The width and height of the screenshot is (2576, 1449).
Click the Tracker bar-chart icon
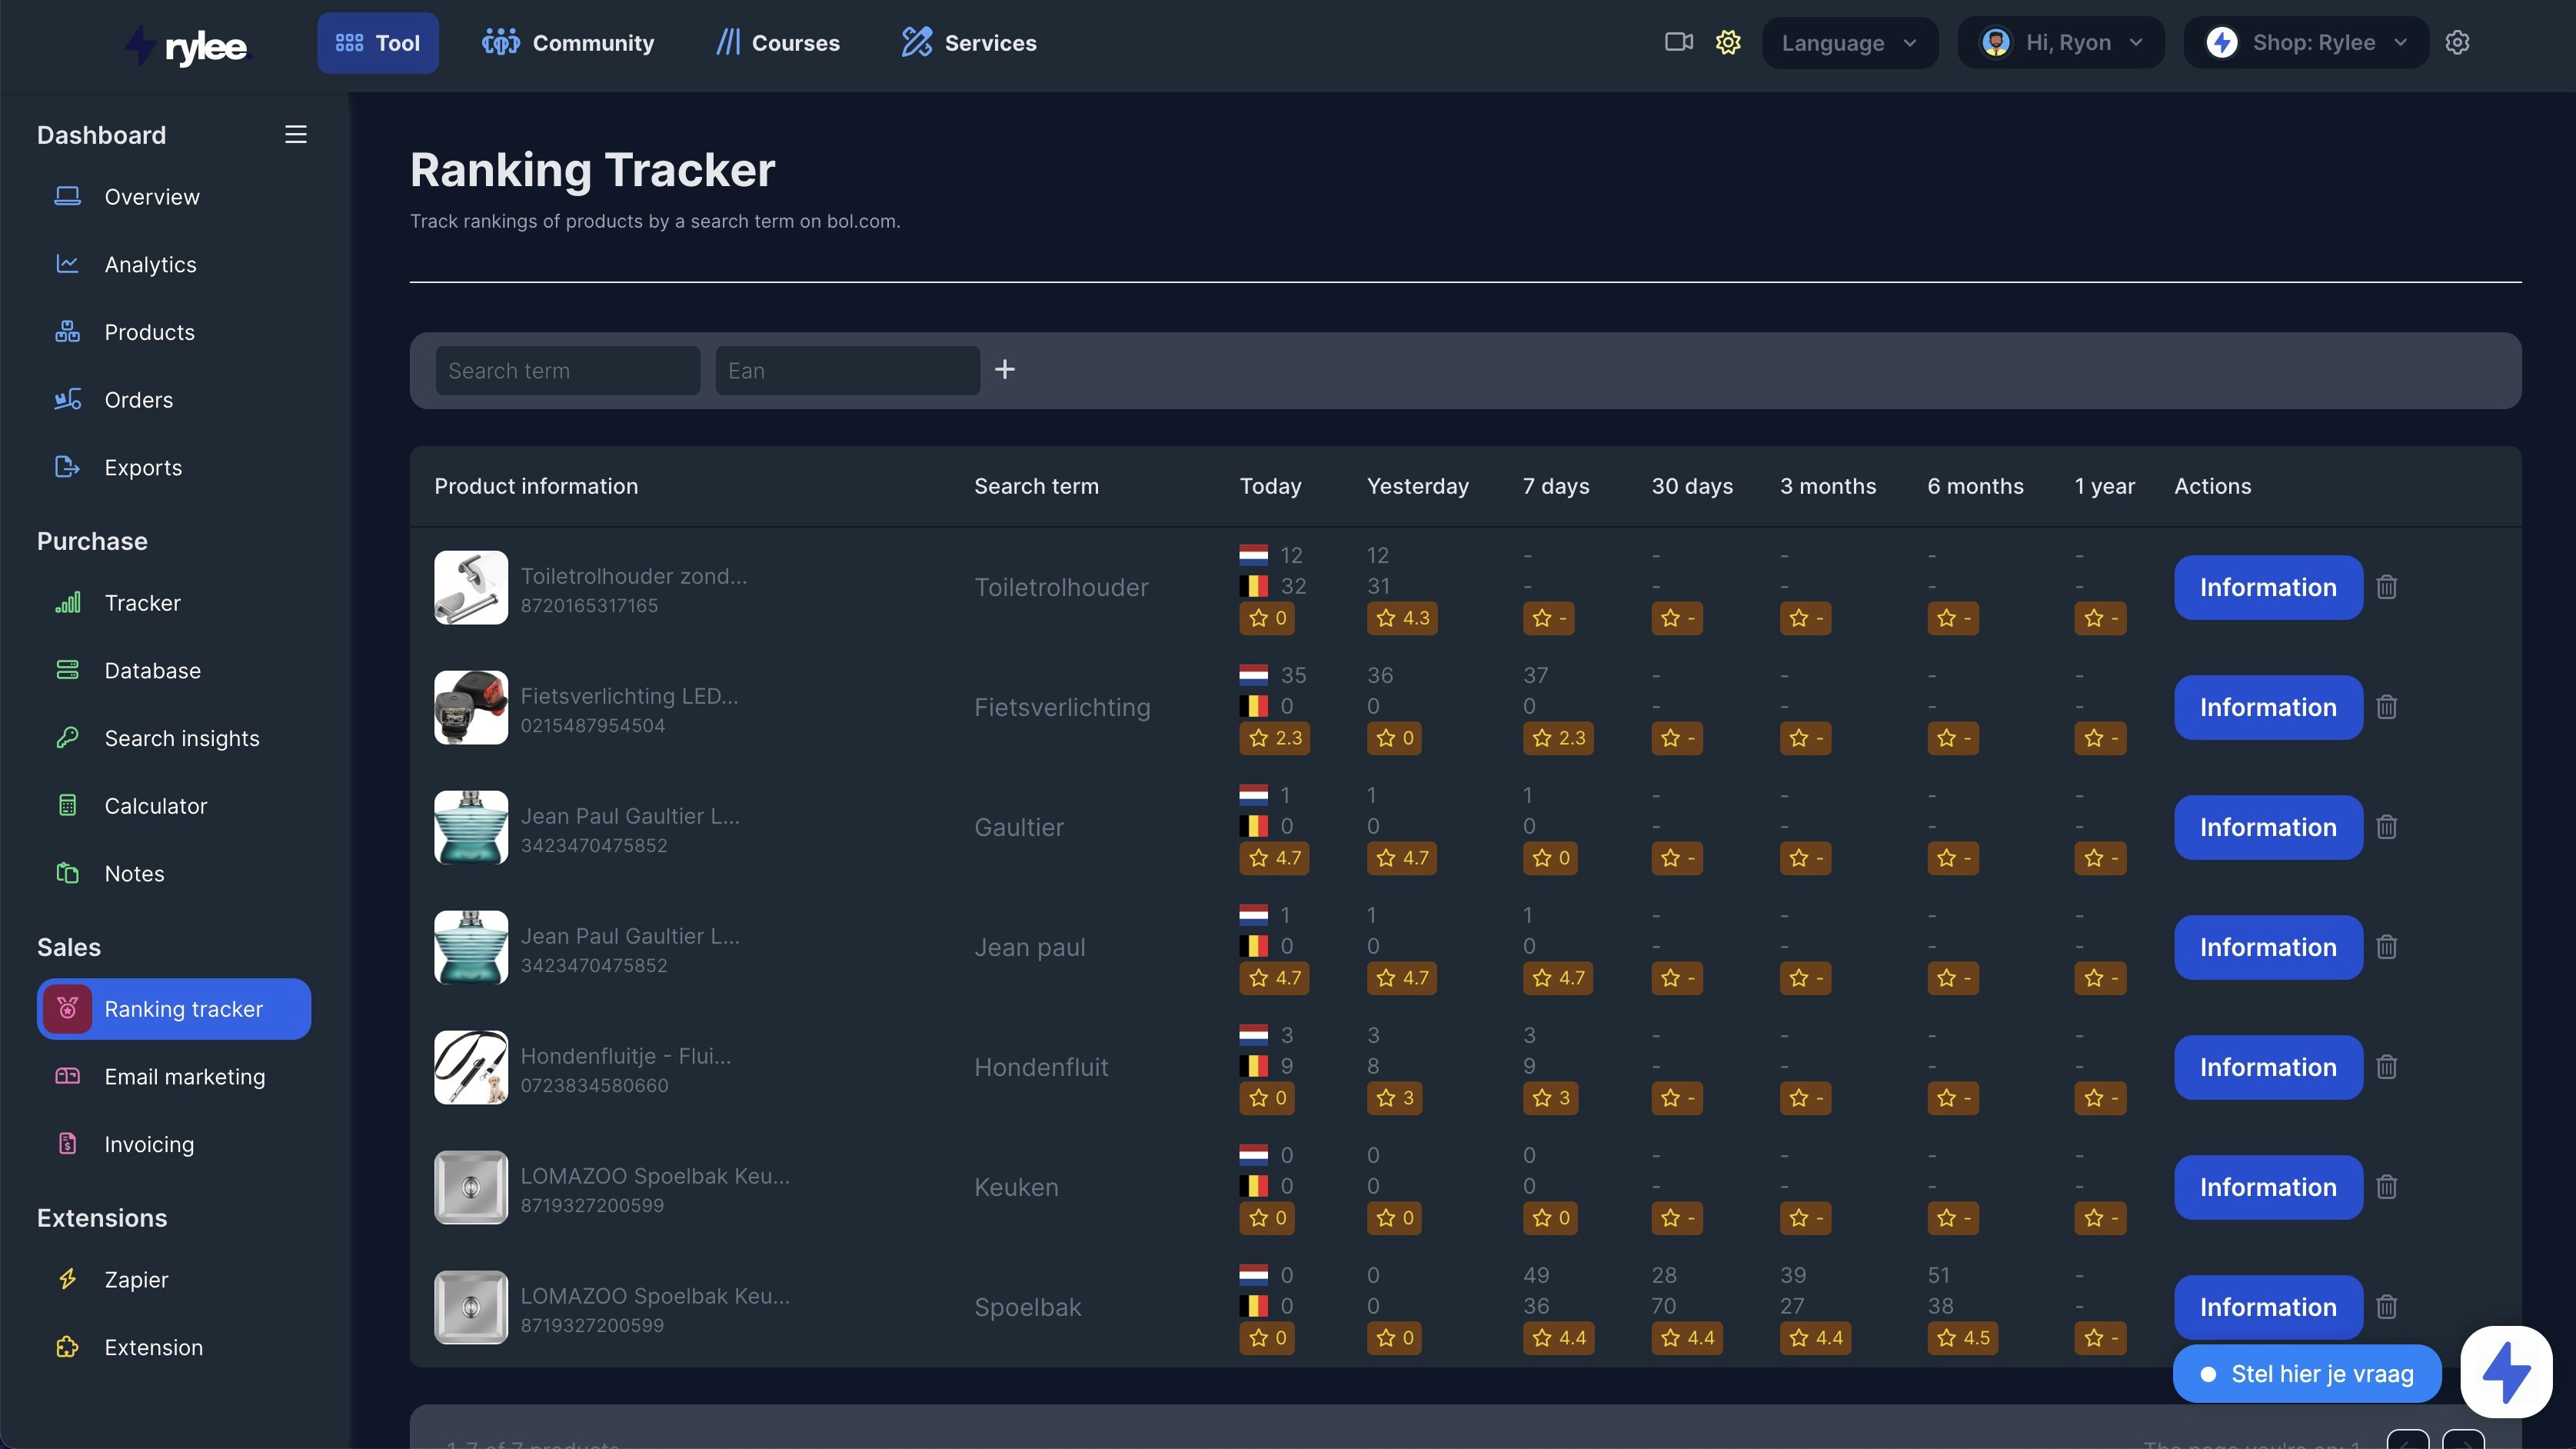click(x=67, y=603)
